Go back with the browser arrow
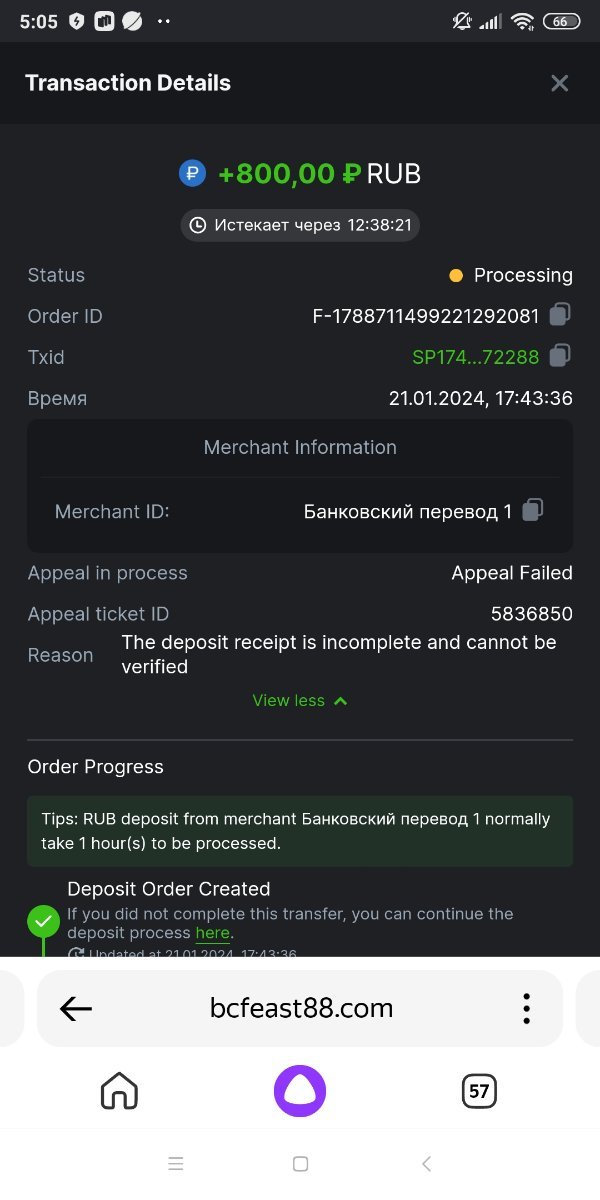This screenshot has height=1200, width=600. coord(76,1009)
